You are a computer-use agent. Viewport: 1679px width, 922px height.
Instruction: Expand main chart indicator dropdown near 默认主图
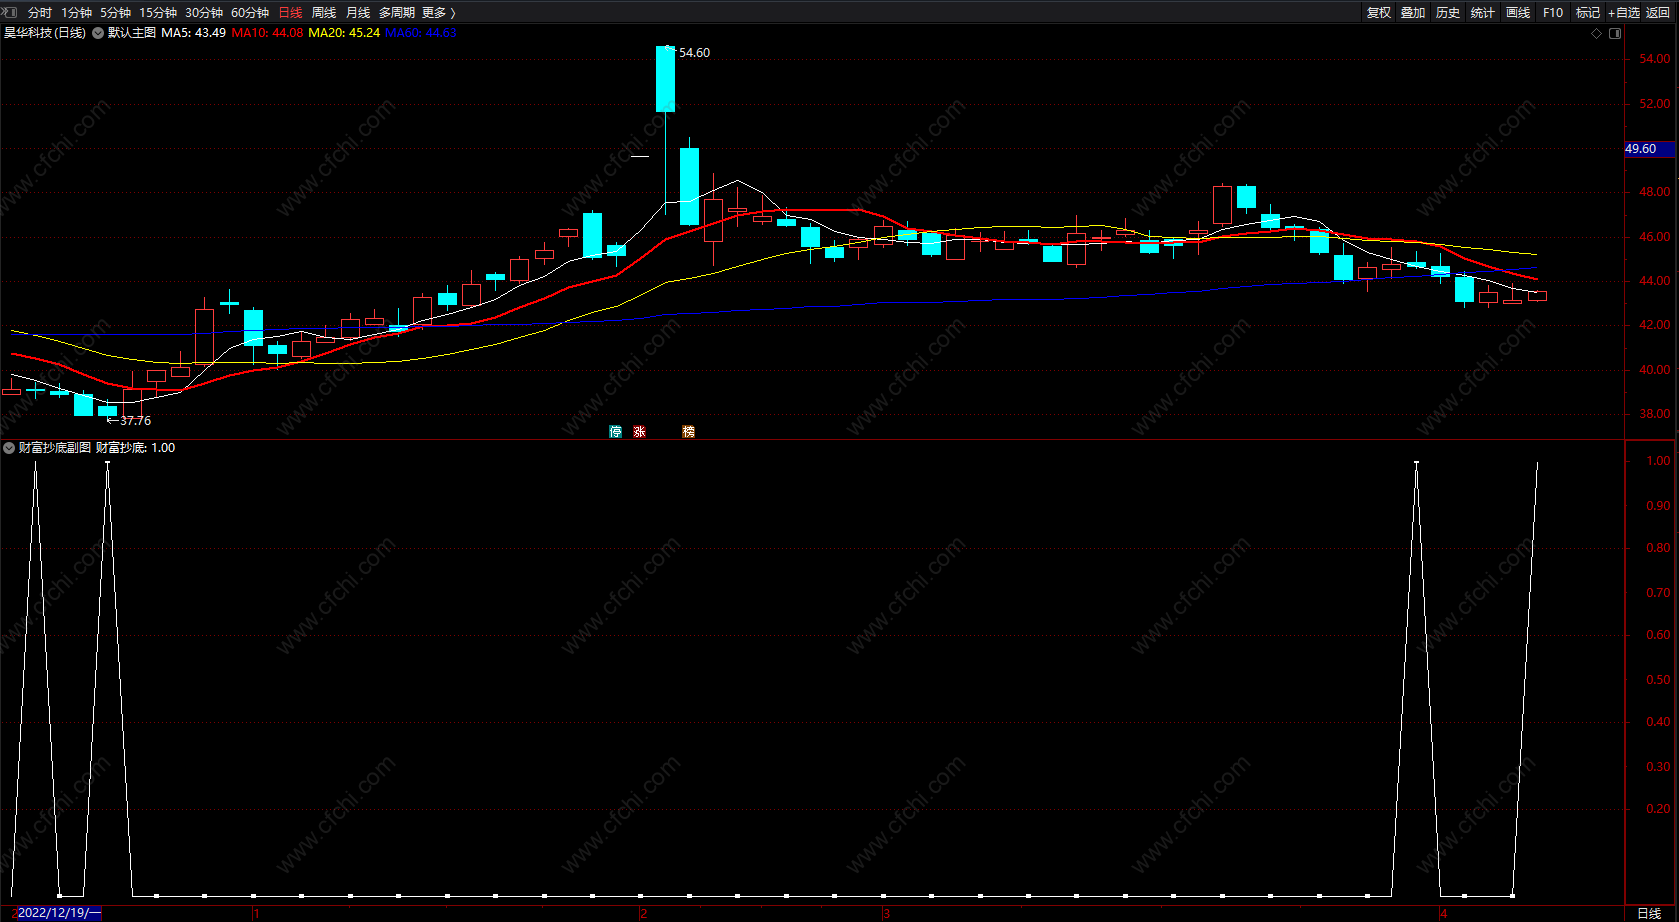98,33
